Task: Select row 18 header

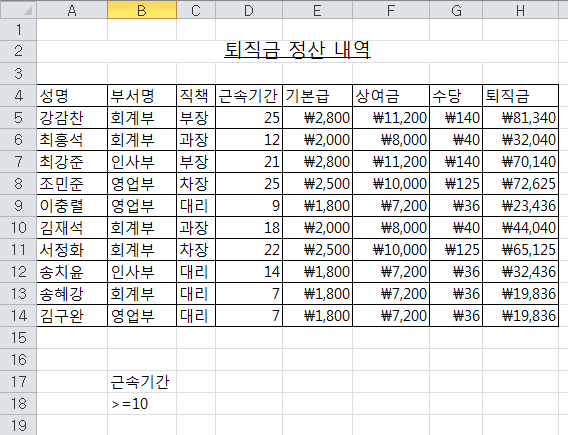Action: click(18, 403)
